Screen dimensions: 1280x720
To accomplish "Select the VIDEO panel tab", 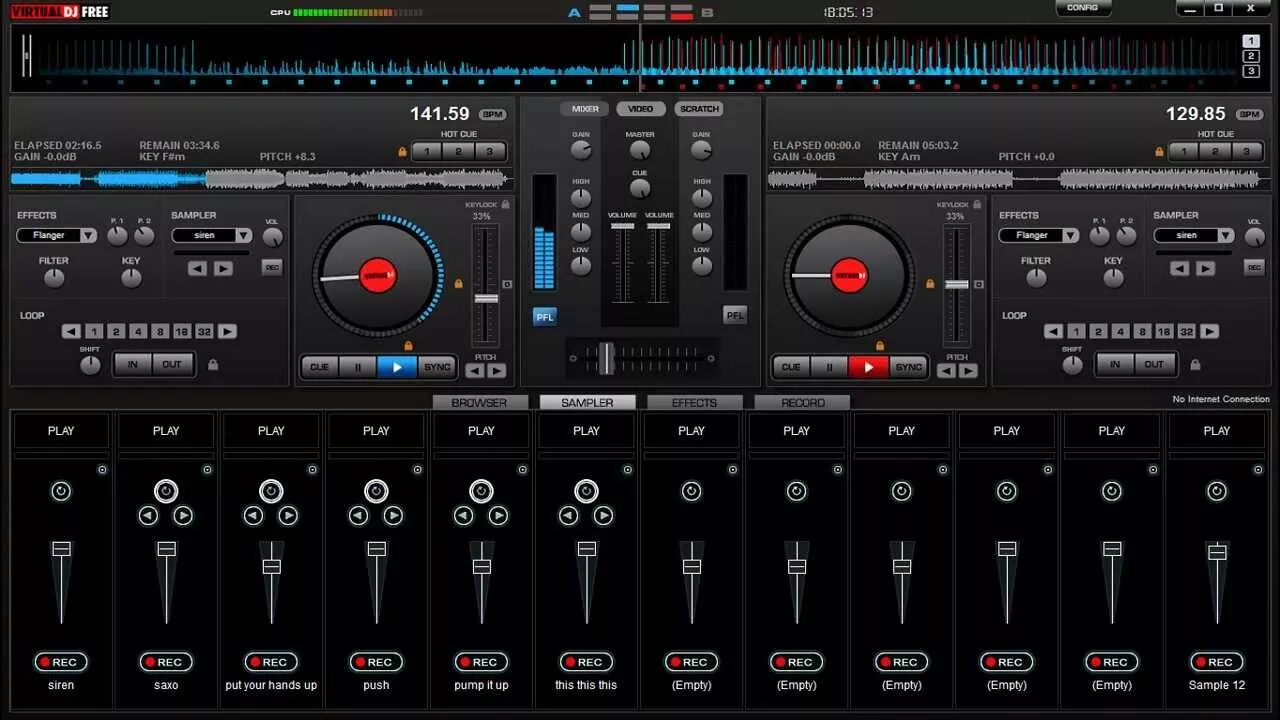I will coord(640,109).
